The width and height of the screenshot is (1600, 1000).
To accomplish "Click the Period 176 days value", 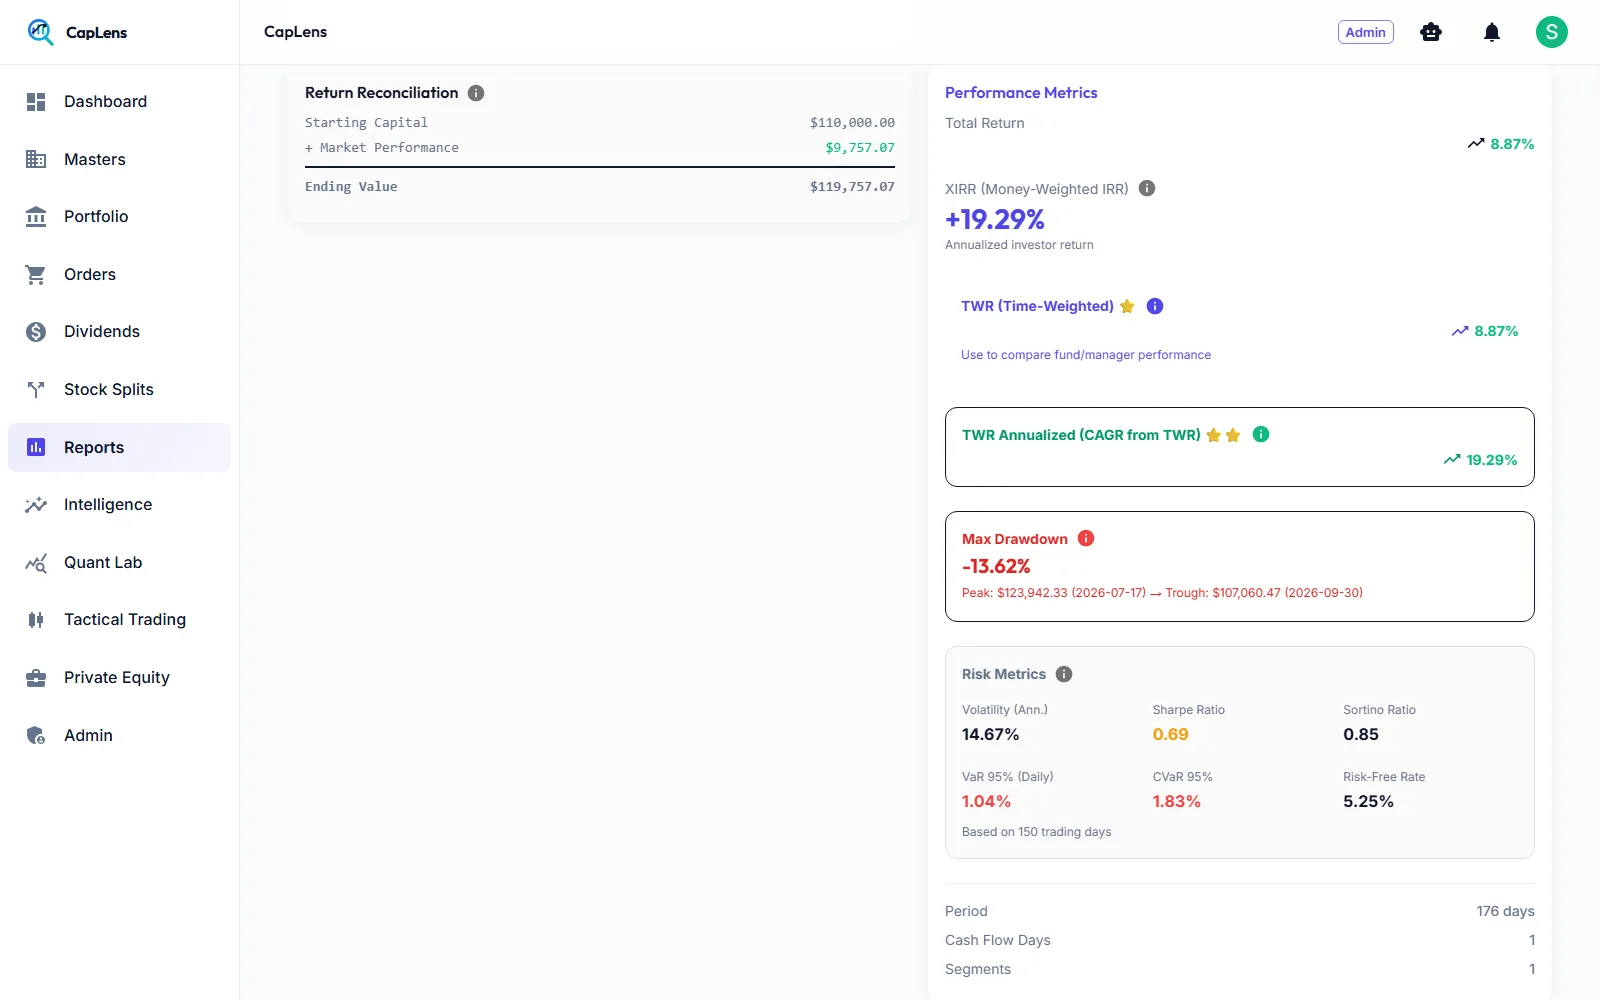I will click(x=1505, y=911).
